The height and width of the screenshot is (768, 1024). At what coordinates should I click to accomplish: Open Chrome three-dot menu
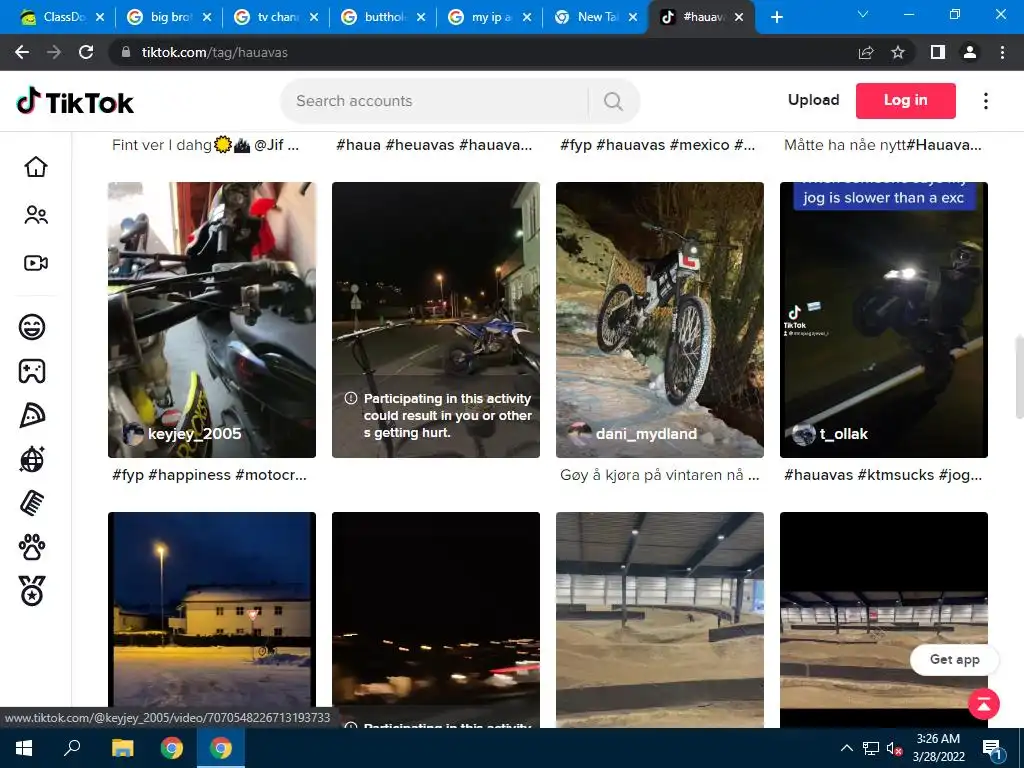(1002, 52)
